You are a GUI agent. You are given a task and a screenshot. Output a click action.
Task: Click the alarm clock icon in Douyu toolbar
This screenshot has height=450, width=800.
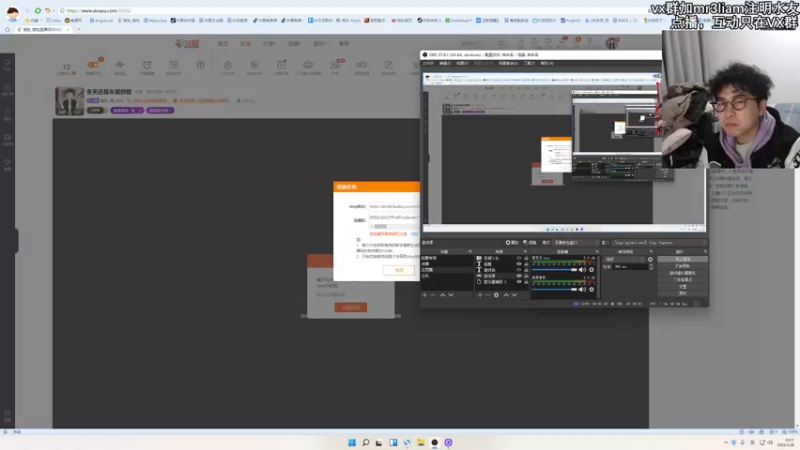pyautogui.click(x=147, y=65)
